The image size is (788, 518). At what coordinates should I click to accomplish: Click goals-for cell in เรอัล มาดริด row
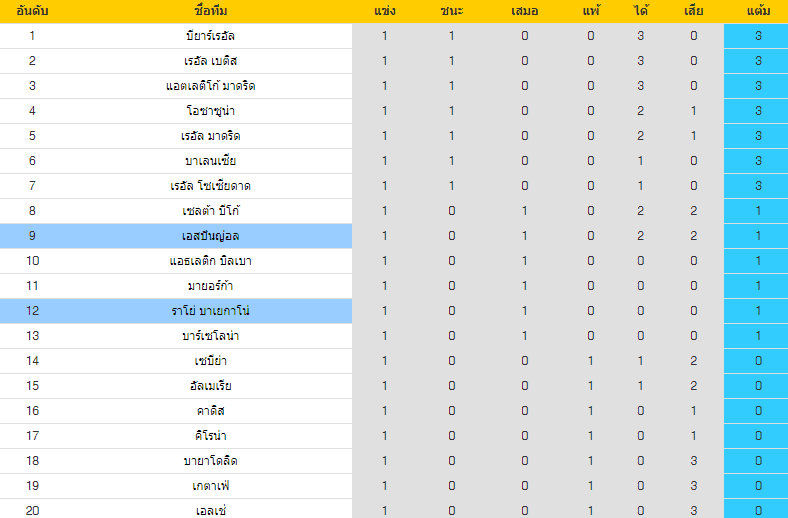point(640,136)
